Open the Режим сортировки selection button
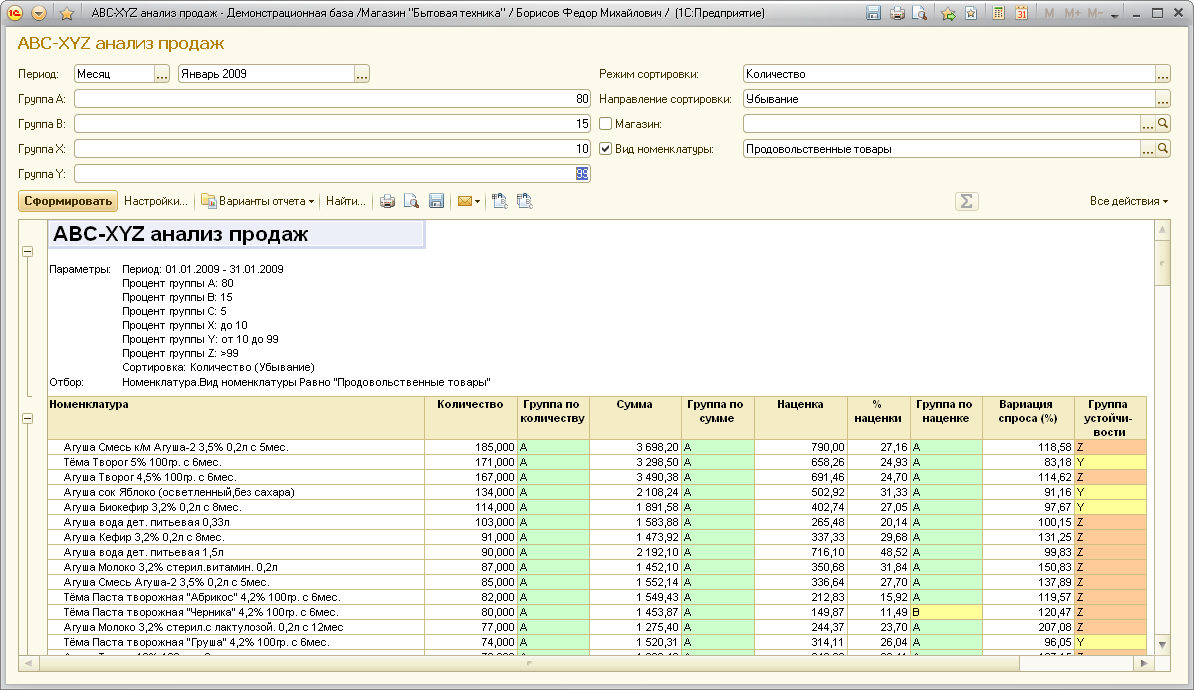1194x690 pixels. pyautogui.click(x=1162, y=74)
